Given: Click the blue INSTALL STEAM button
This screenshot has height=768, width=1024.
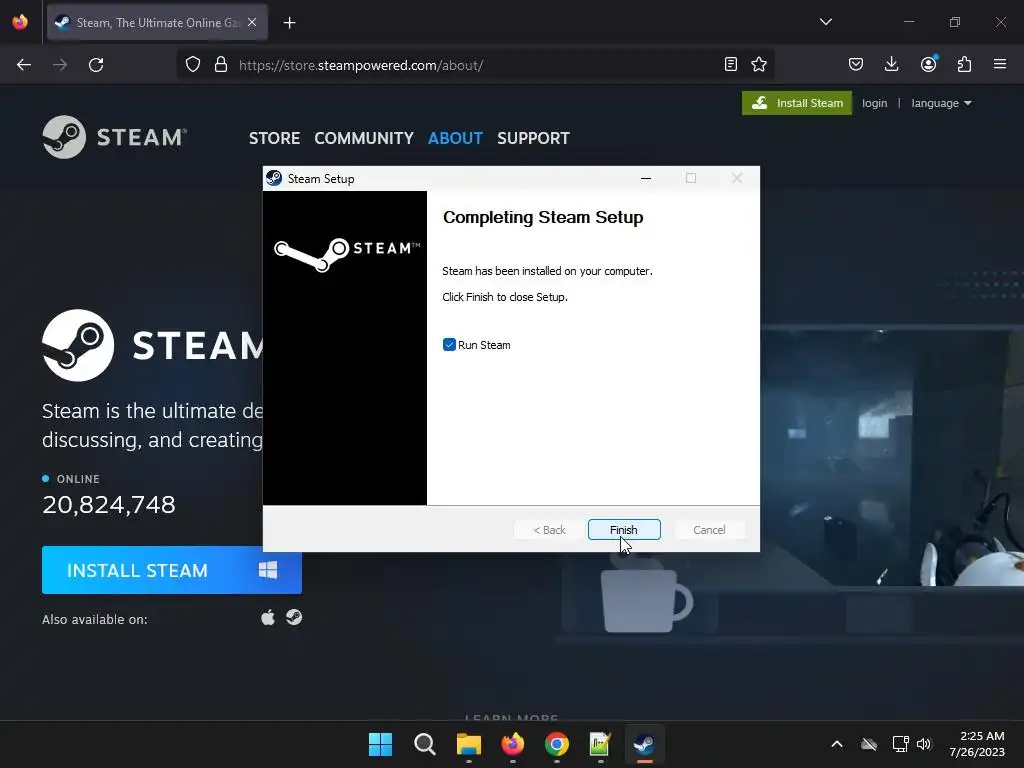Looking at the screenshot, I should pos(172,570).
